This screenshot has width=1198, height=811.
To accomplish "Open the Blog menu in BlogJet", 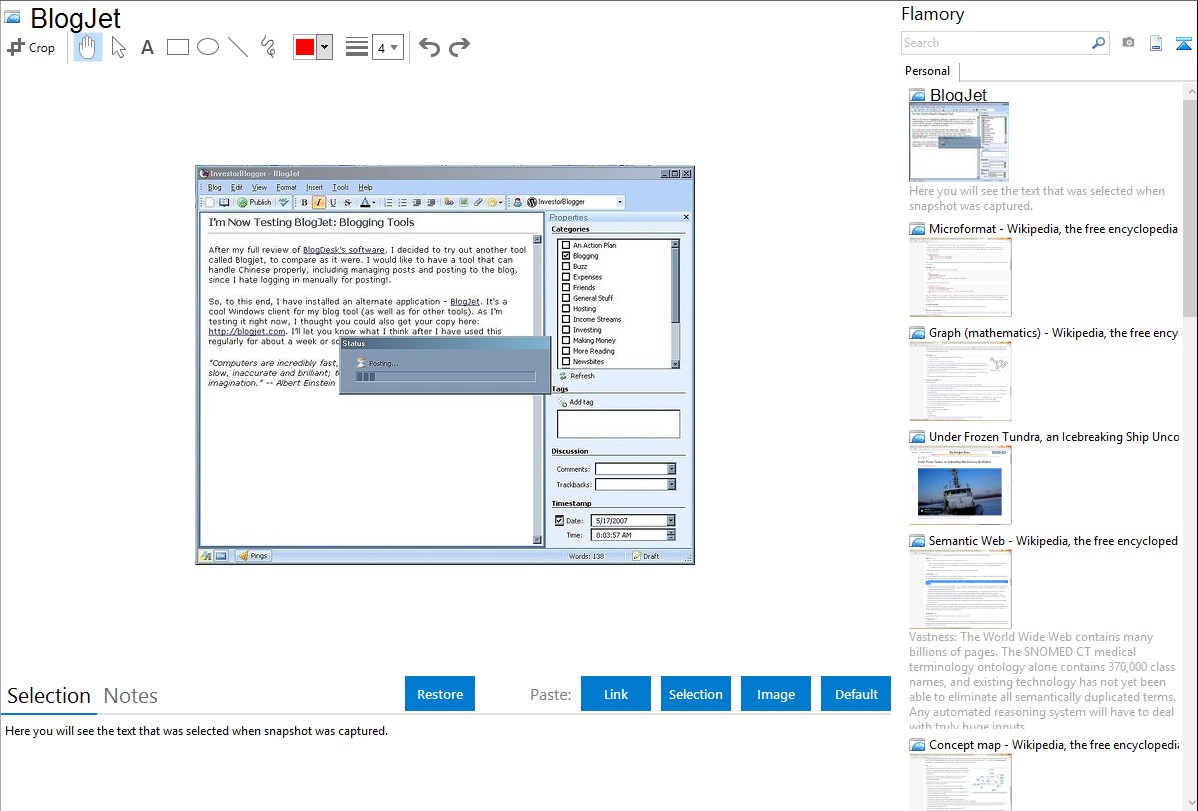I will pos(215,187).
